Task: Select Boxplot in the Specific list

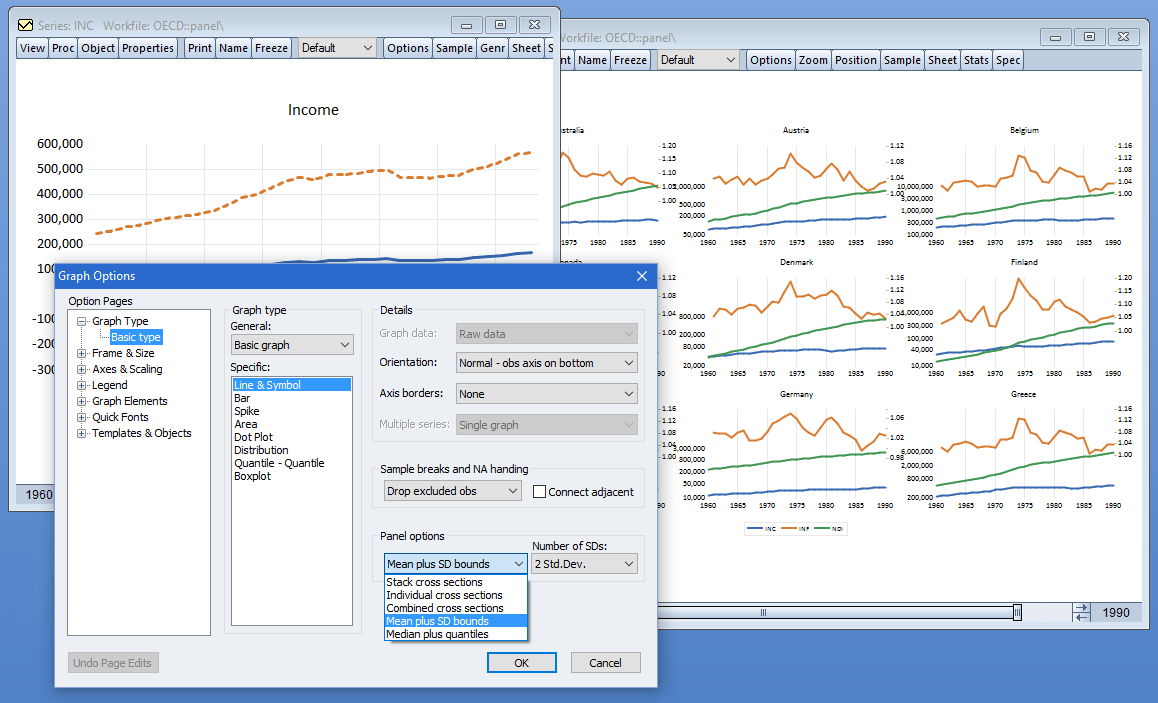Action: (253, 476)
